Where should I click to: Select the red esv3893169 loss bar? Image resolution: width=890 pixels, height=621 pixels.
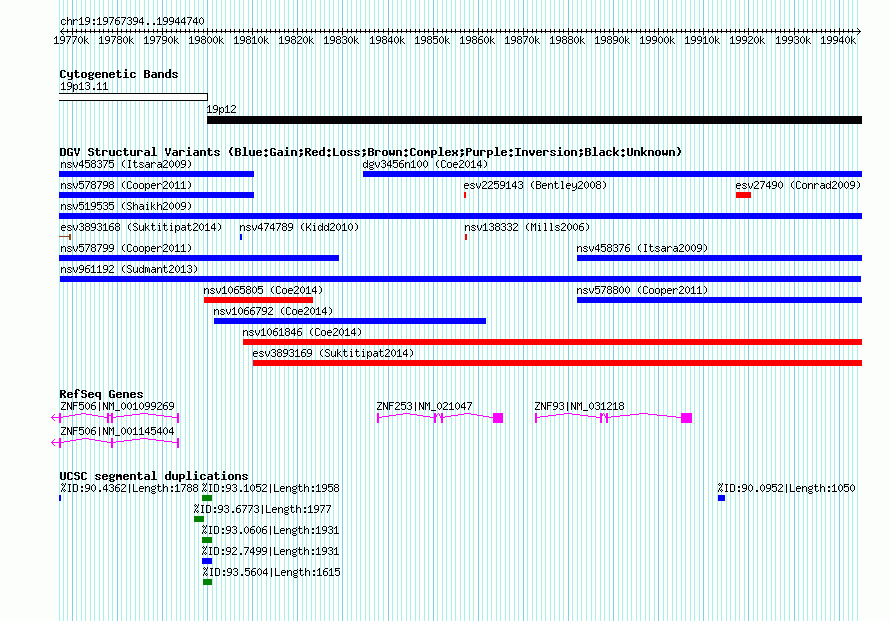click(557, 363)
